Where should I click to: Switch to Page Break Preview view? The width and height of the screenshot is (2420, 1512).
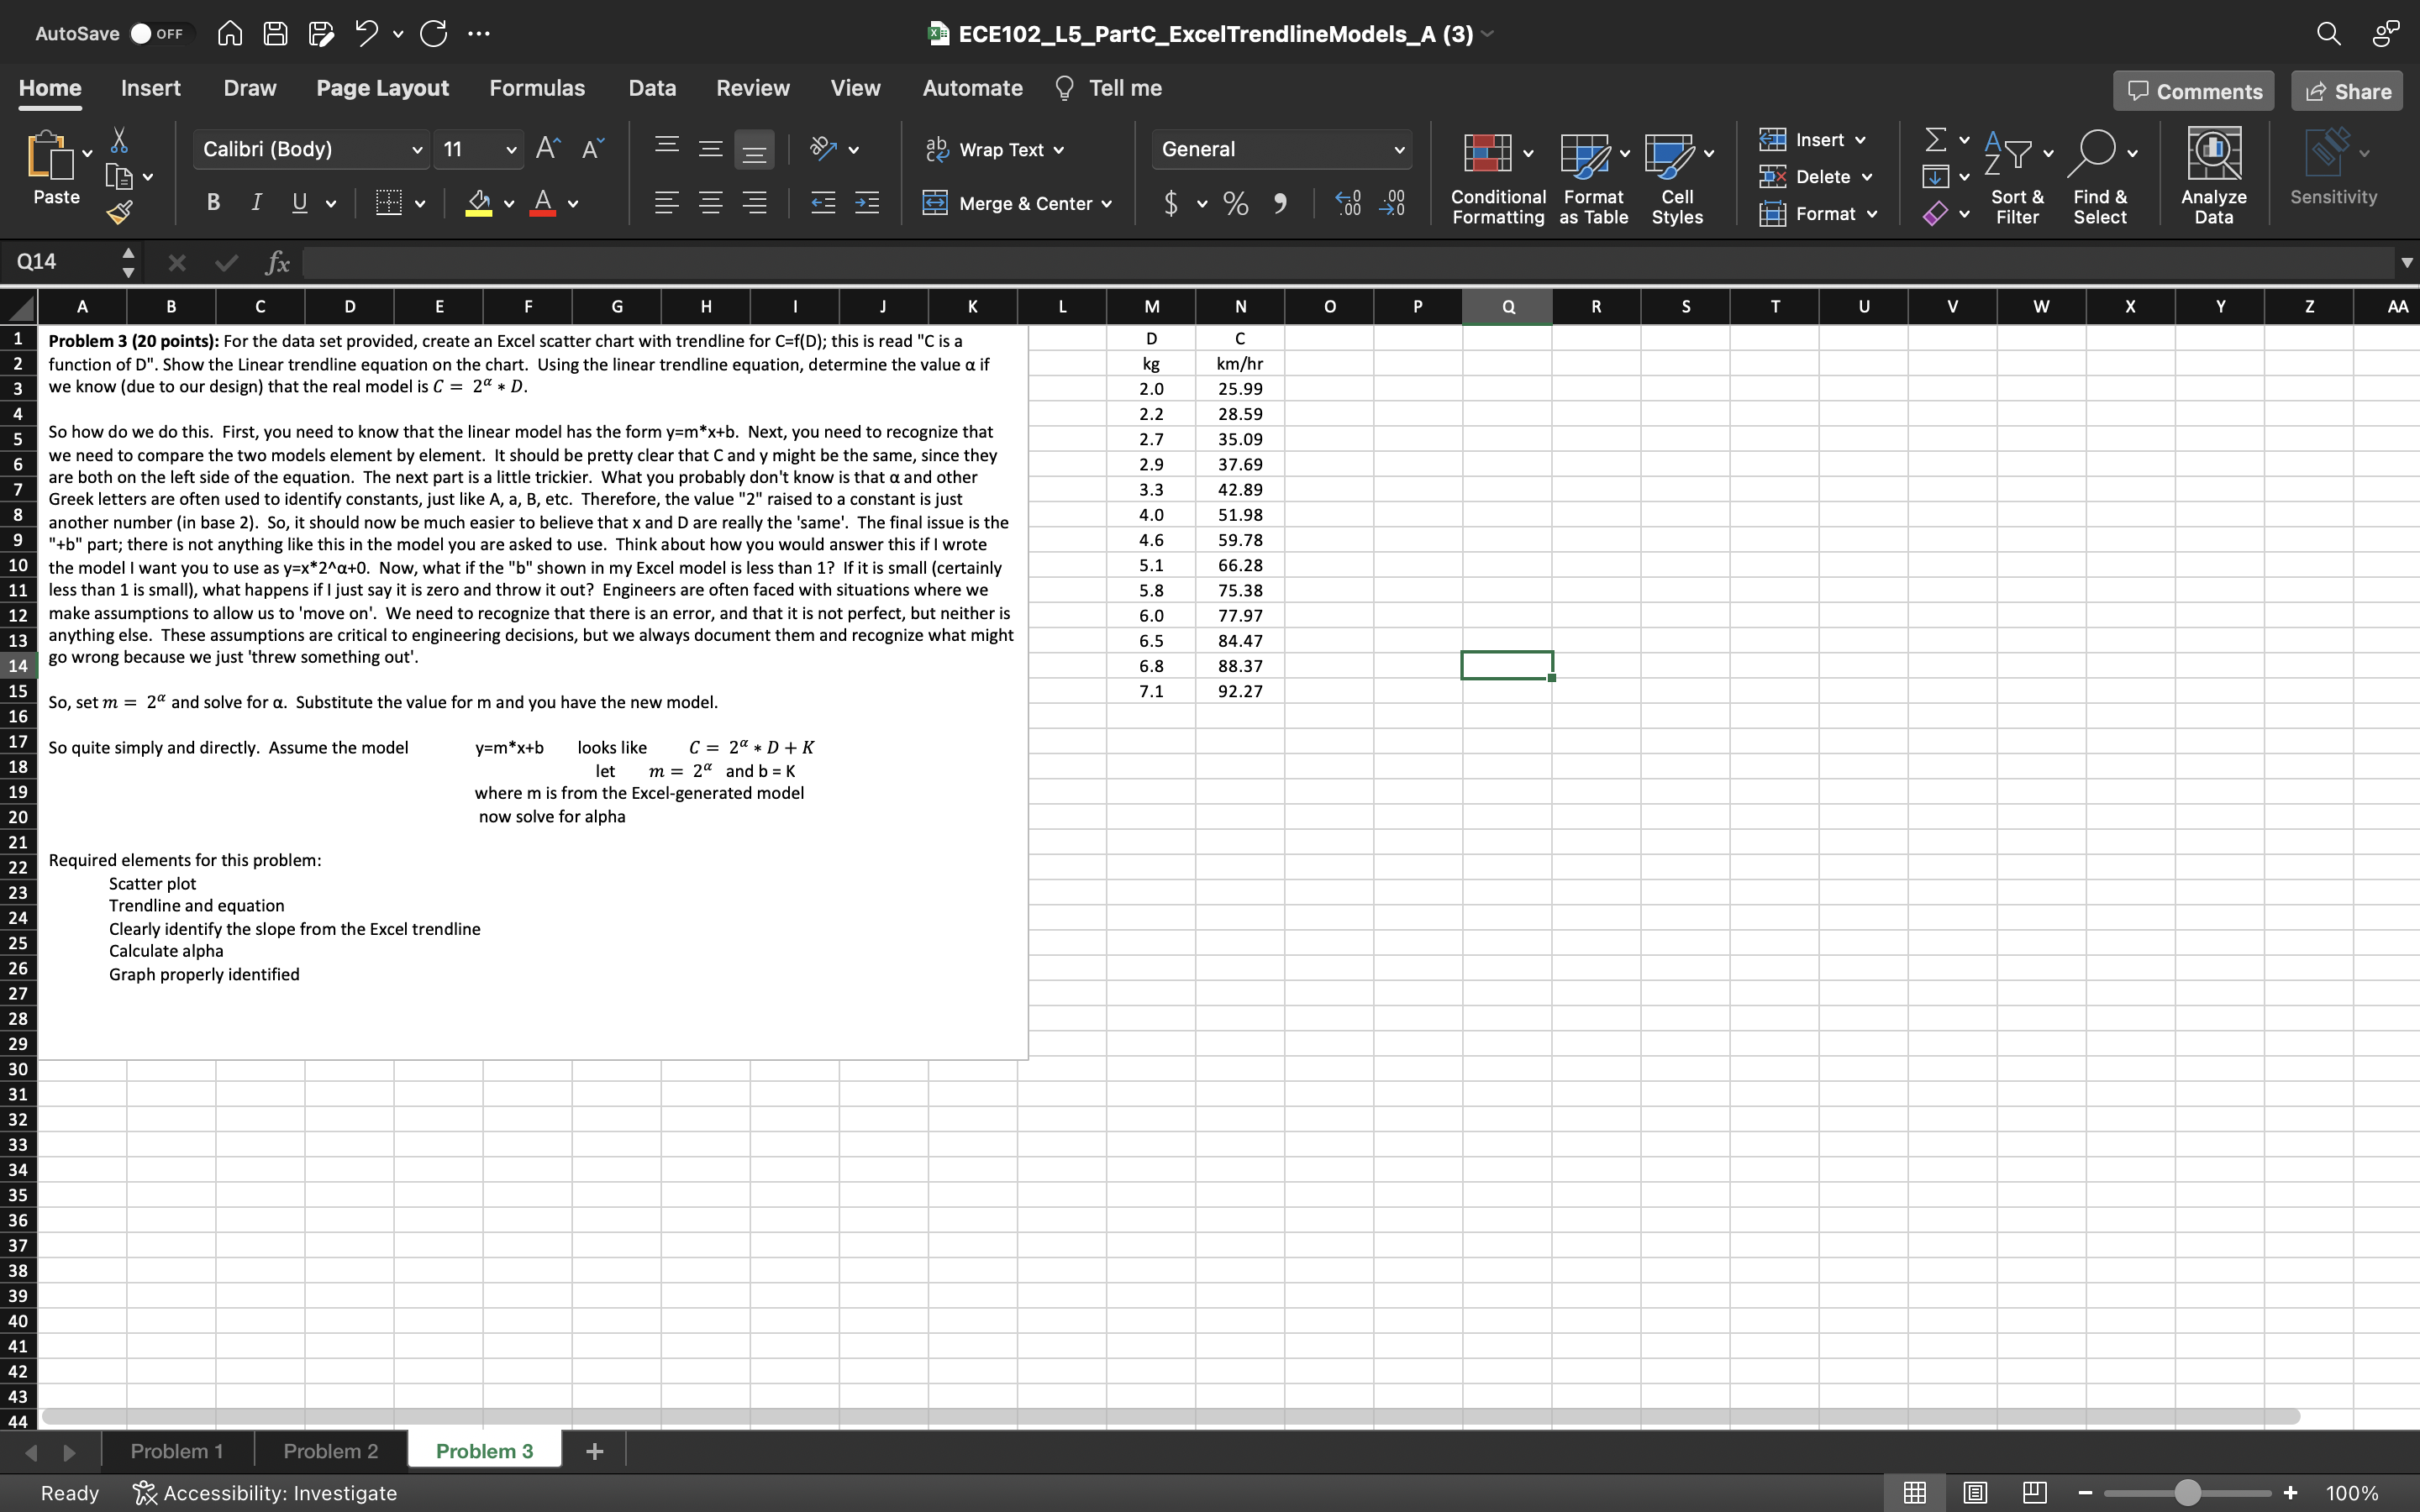click(2034, 1492)
